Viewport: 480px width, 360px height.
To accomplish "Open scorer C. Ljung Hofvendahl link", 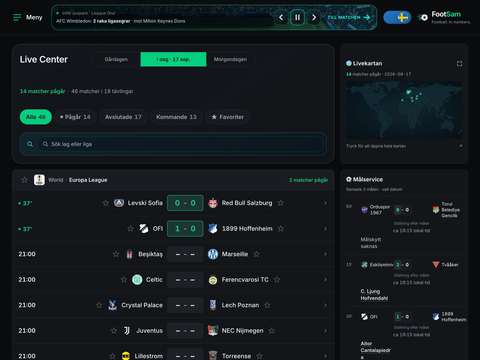I will coord(374,295).
